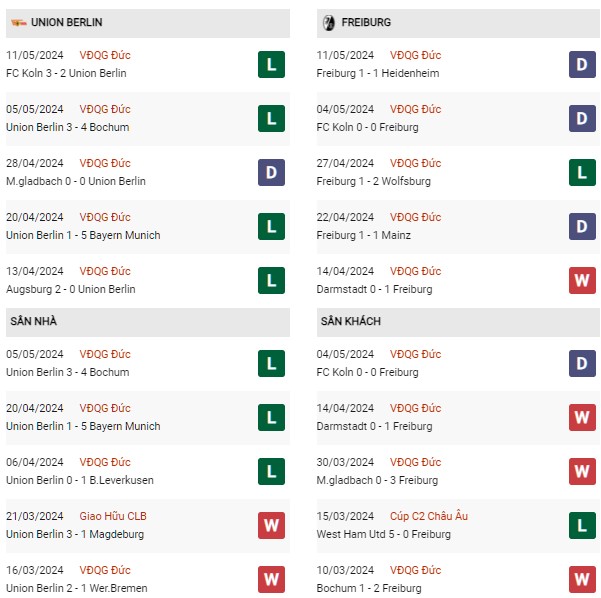
Task: Click the W badge for Union Berlin 2-1 Wer.Bremen
Action: [x=271, y=580]
